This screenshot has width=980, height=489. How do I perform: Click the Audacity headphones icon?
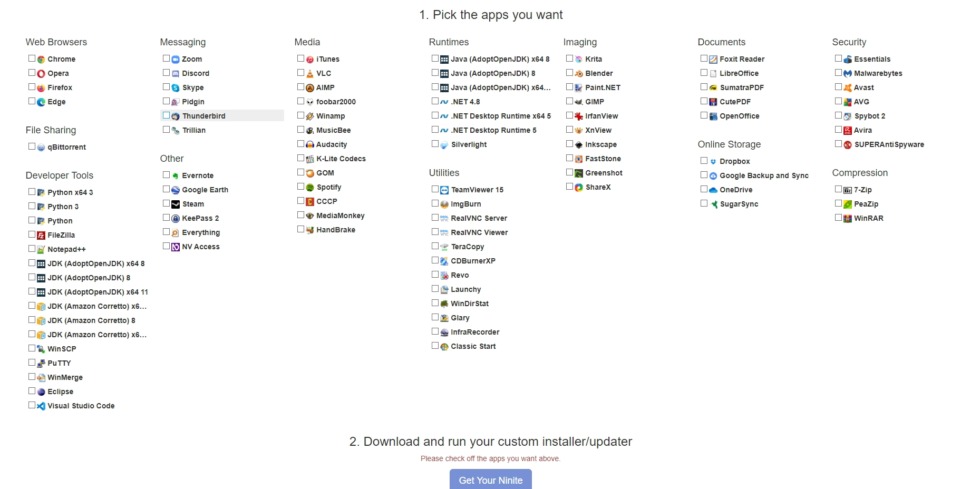[310, 144]
